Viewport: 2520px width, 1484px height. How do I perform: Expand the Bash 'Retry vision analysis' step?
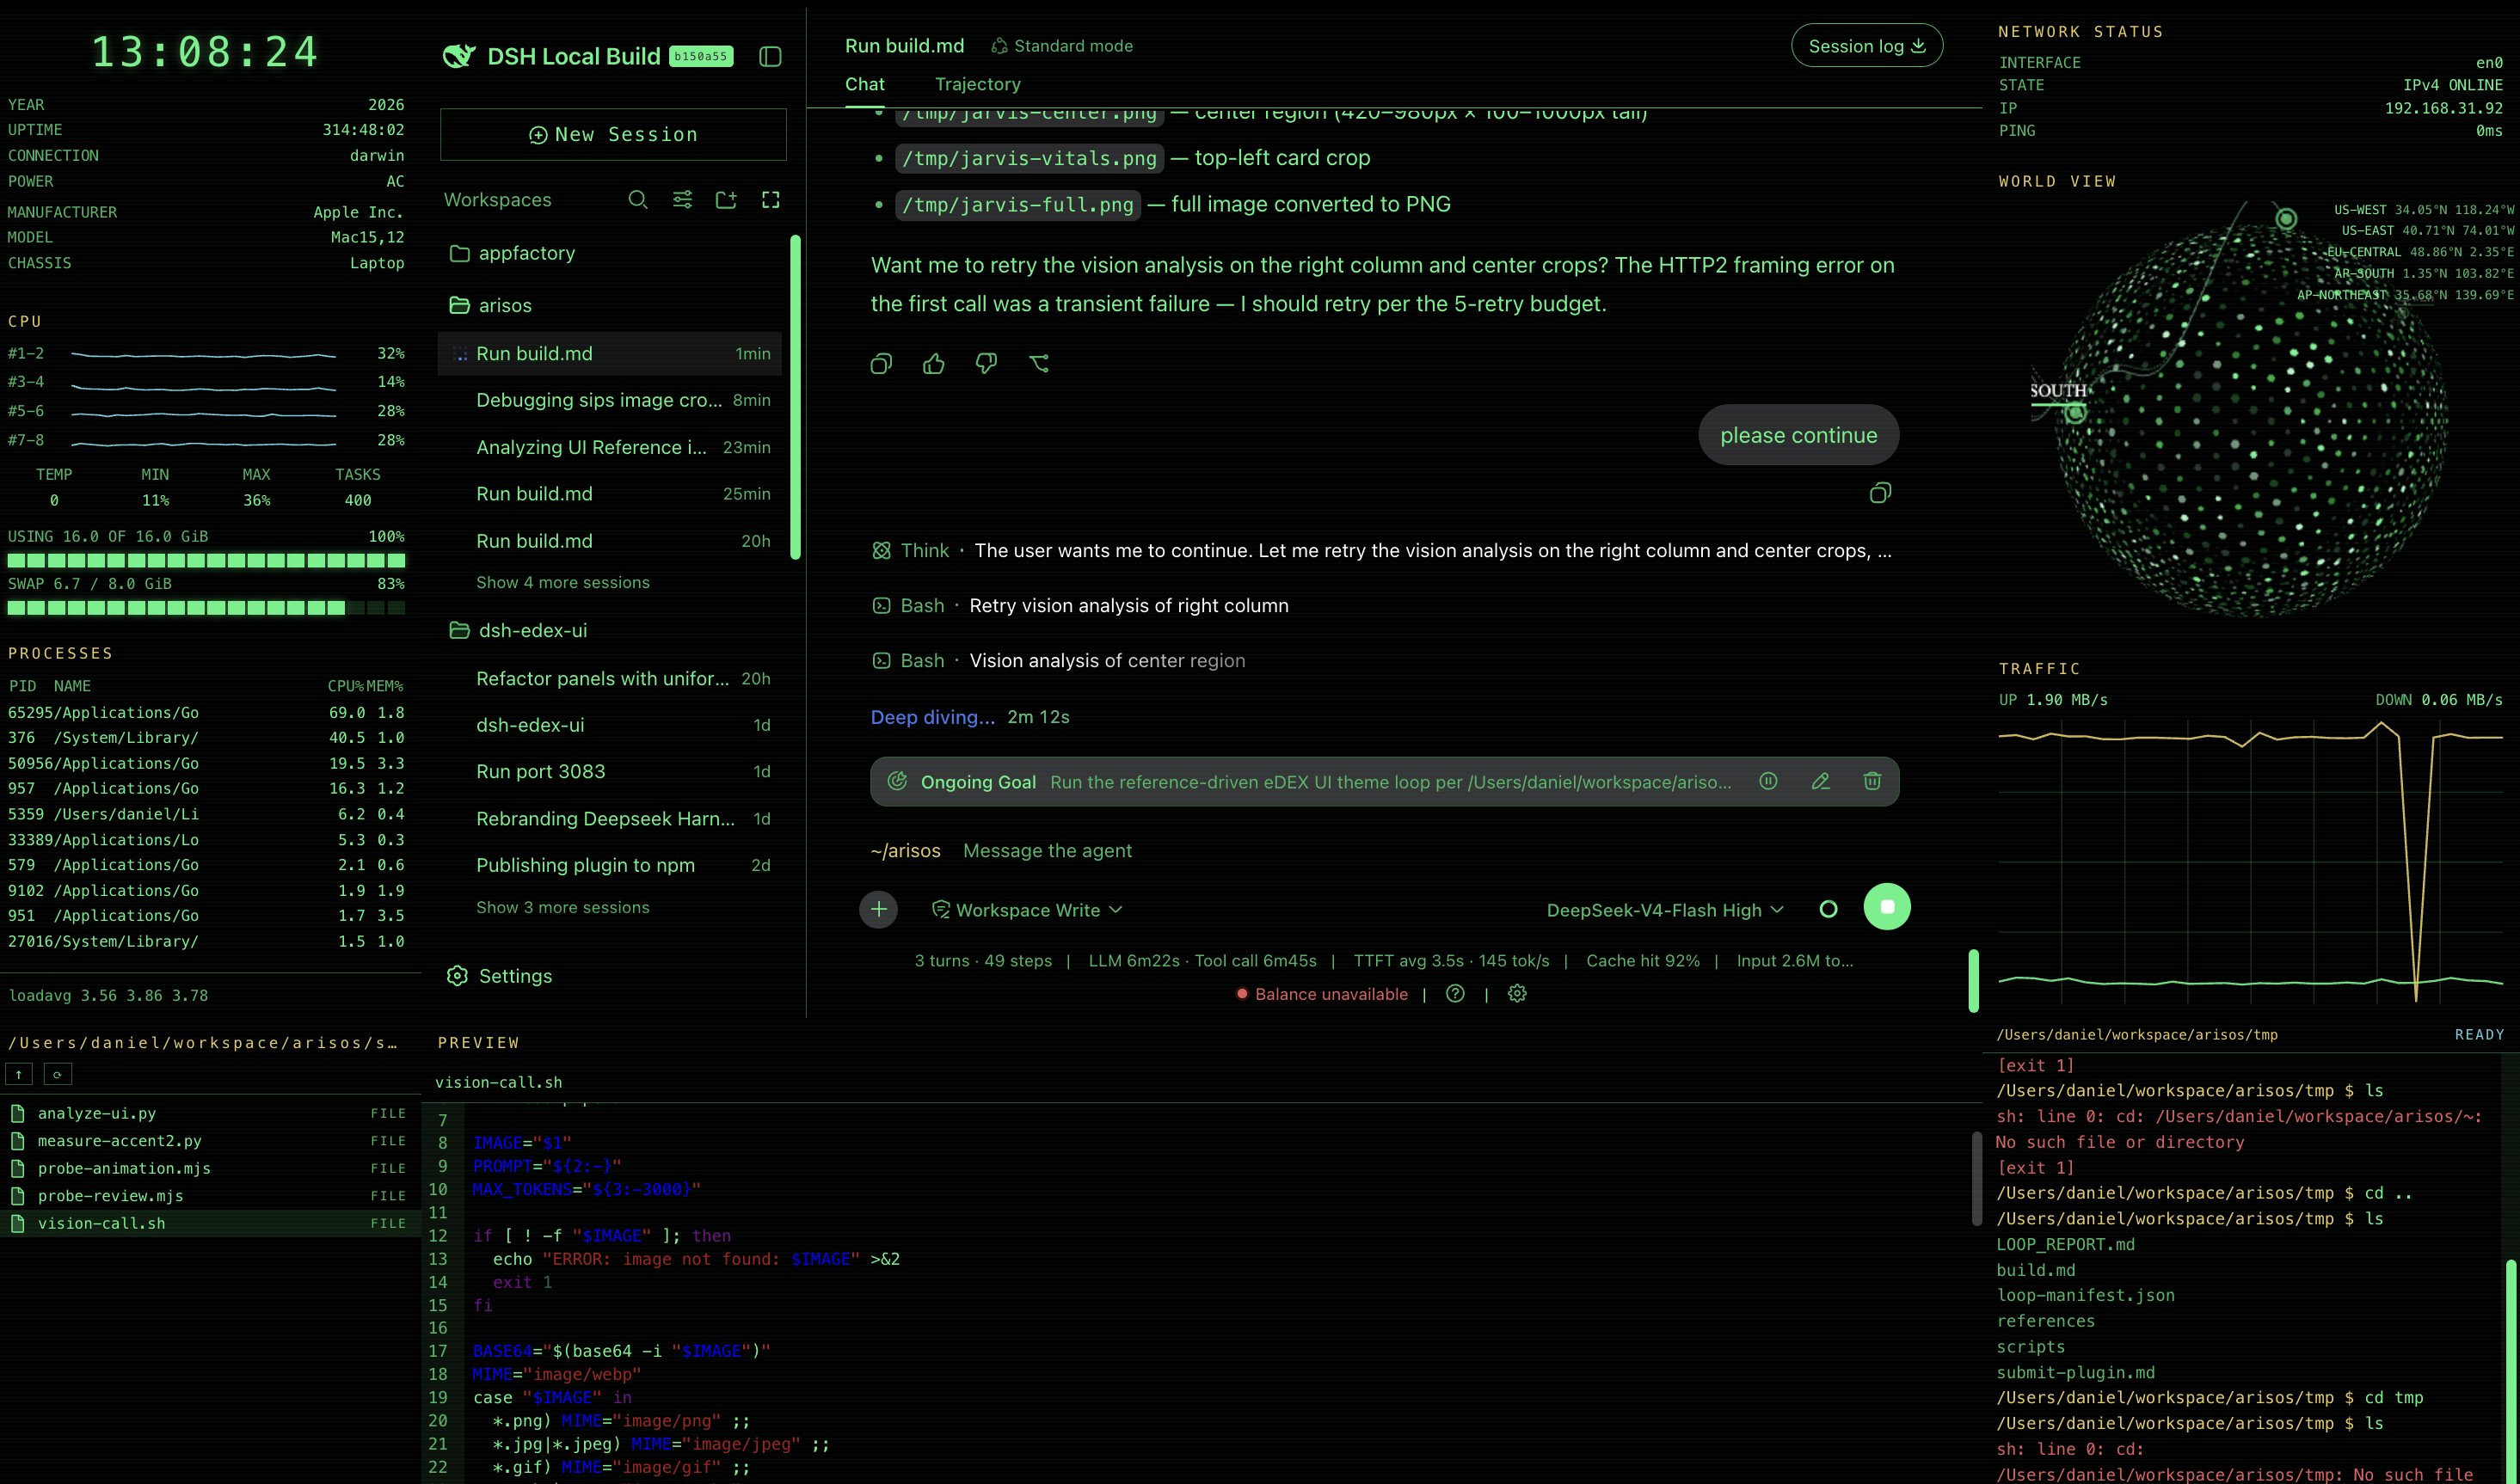tap(1080, 605)
